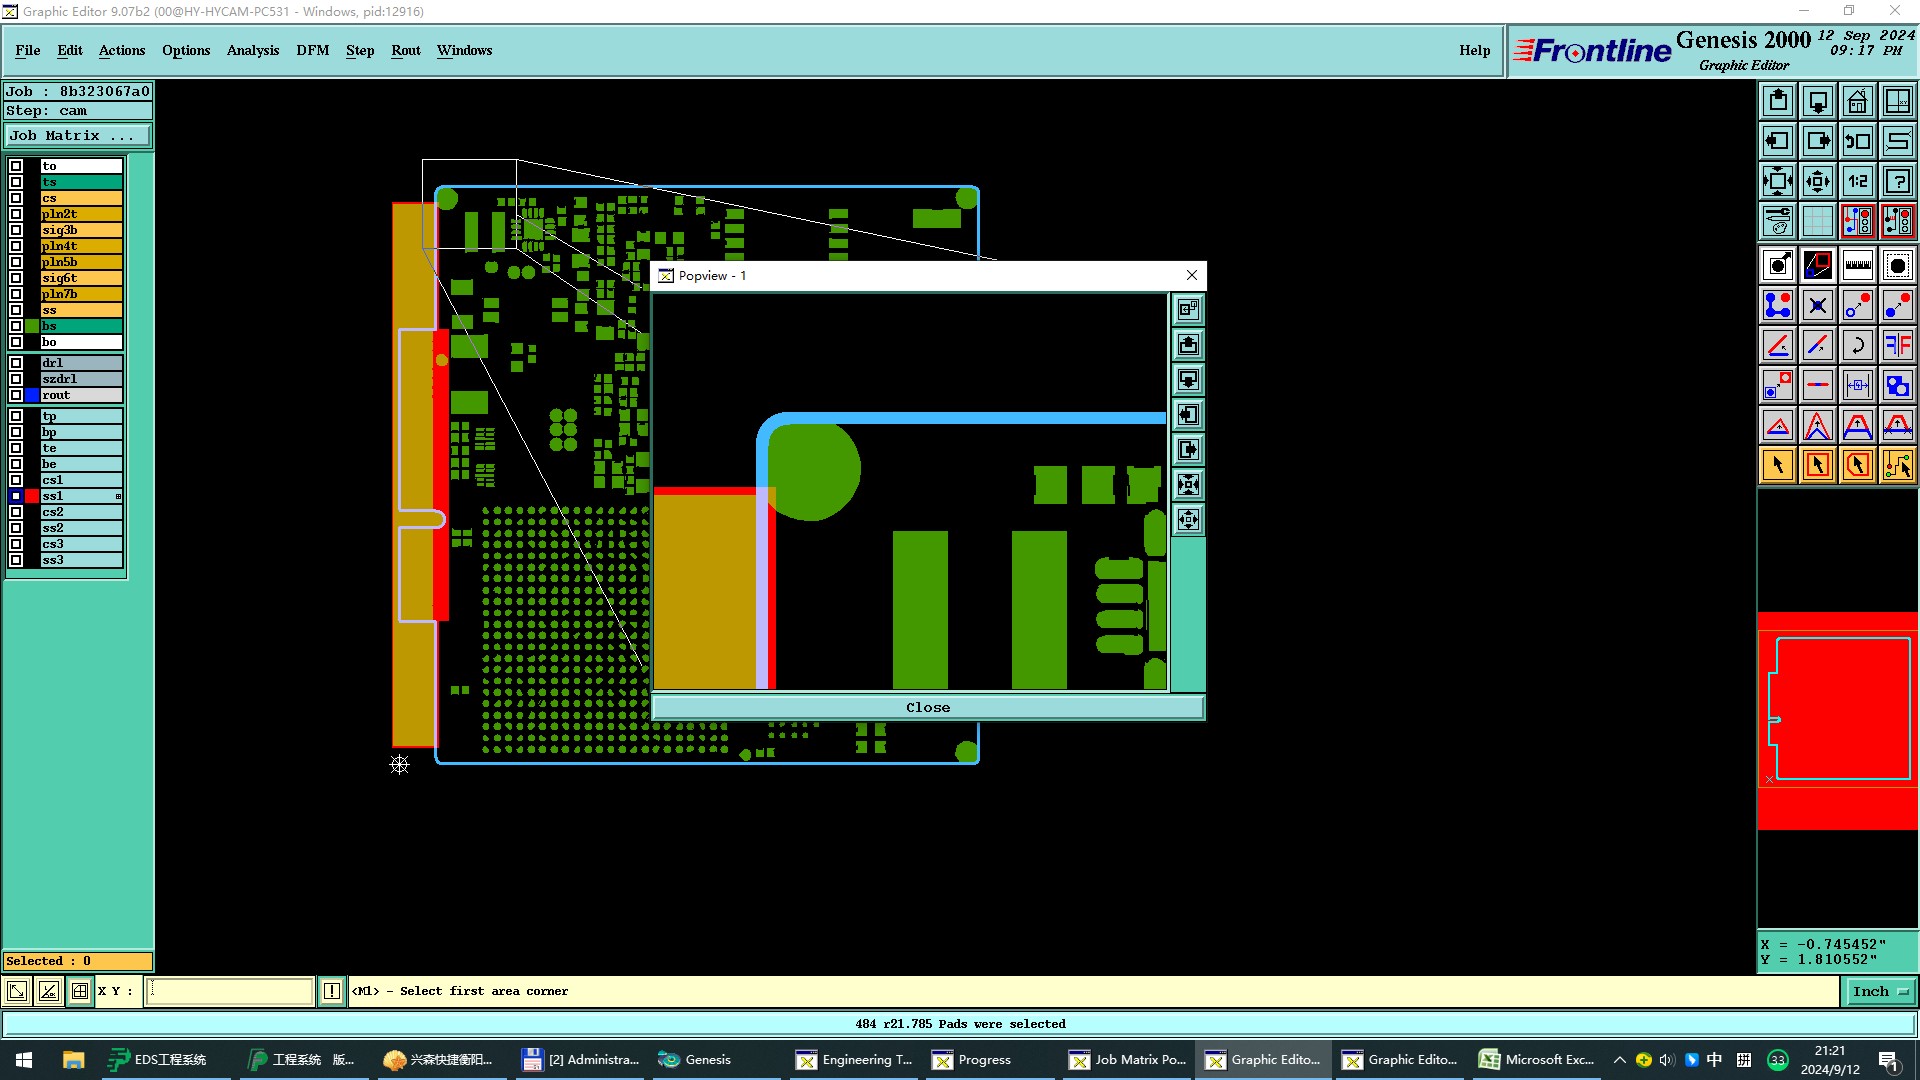
Task: Select the rotate feature tool
Action: [x=1857, y=345]
